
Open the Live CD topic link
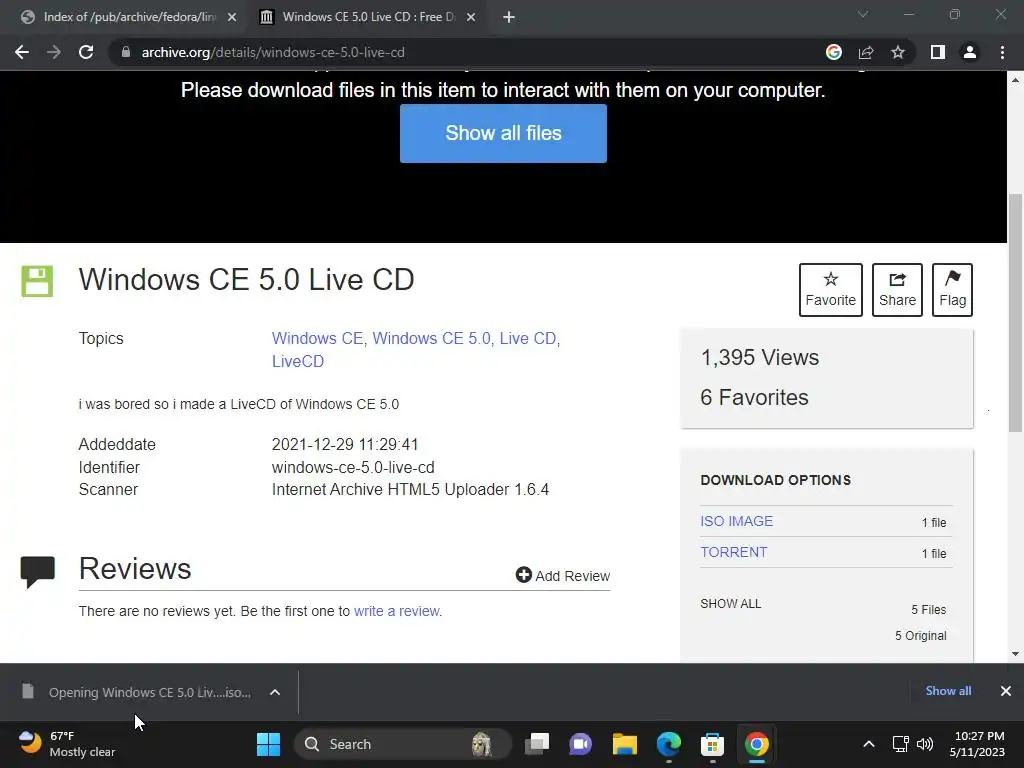[x=530, y=338]
